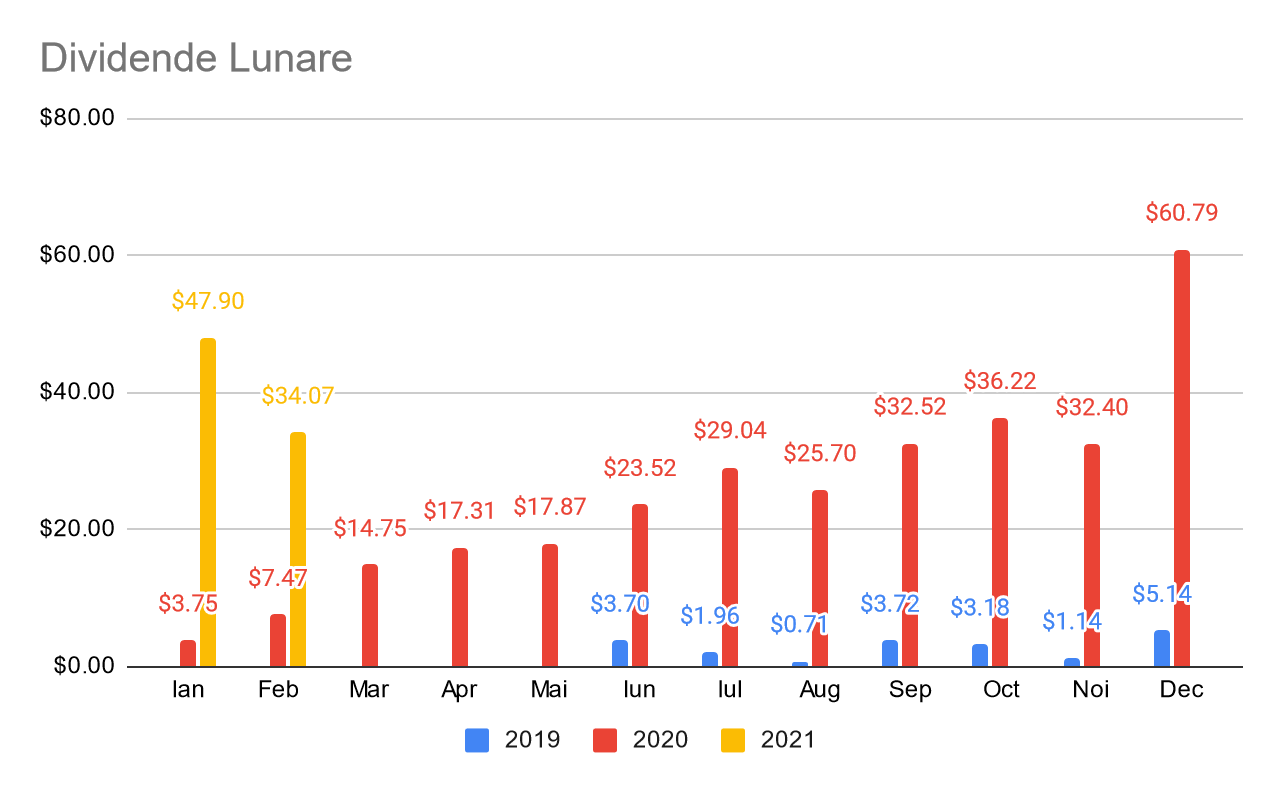This screenshot has width=1282, height=792.
Task: Click the "$32.40" data label
Action: coord(1092,407)
